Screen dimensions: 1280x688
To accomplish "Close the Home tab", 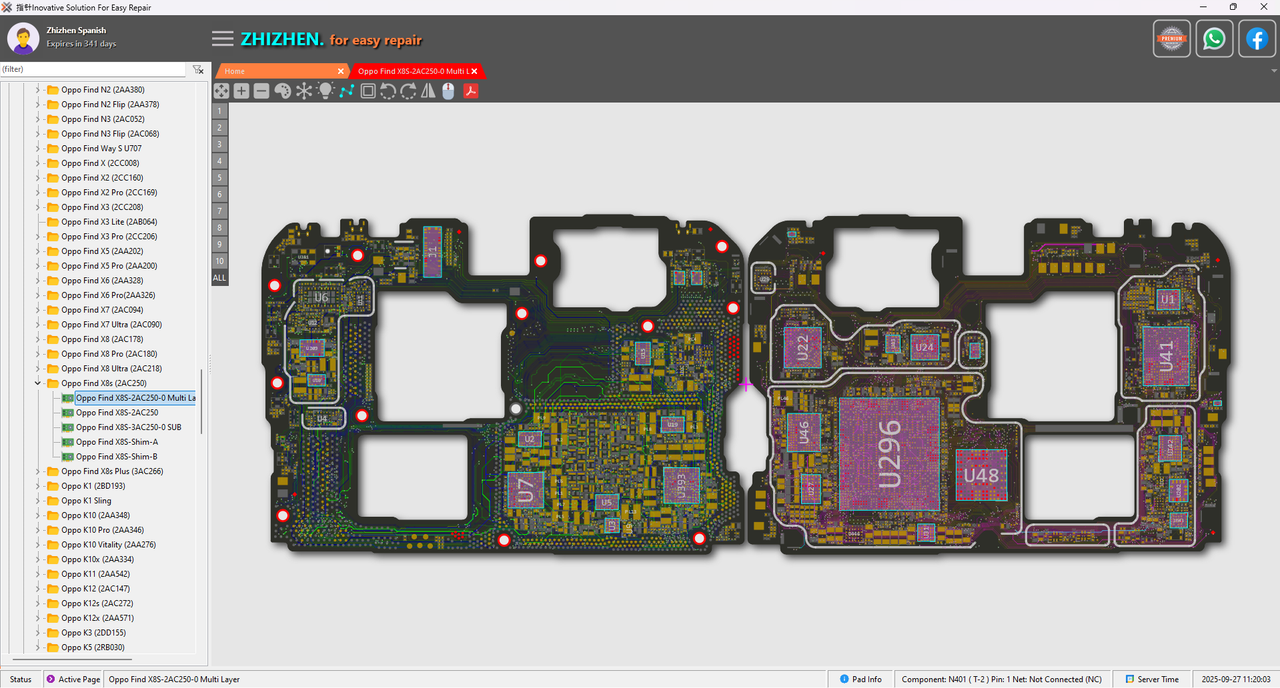I will tap(340, 71).
